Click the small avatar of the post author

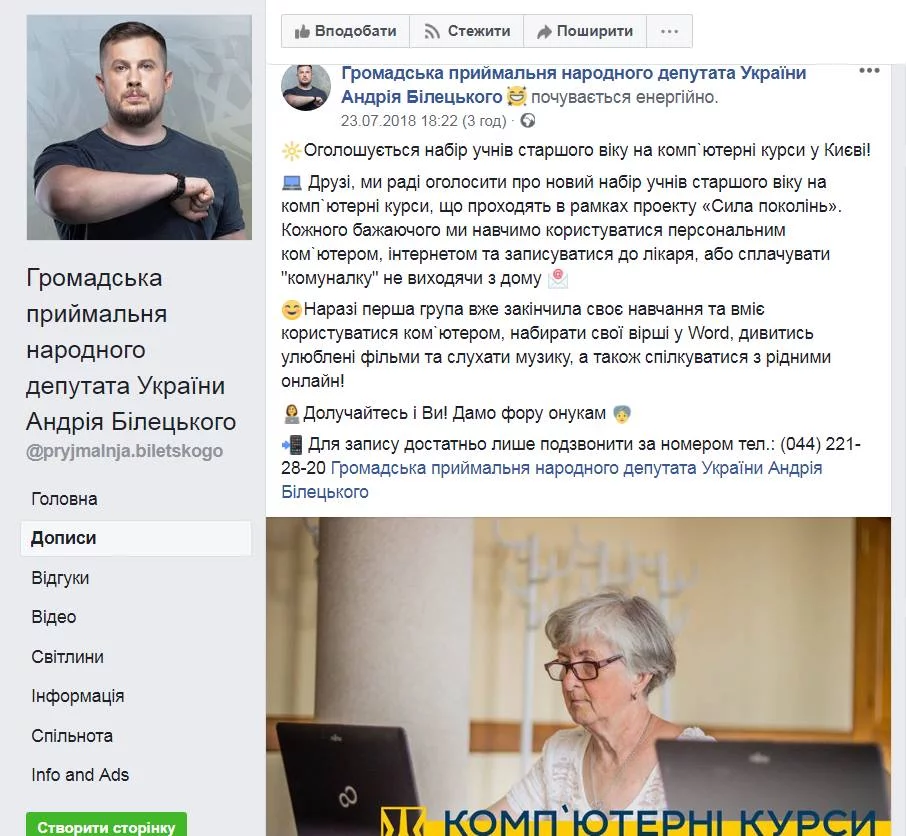306,87
